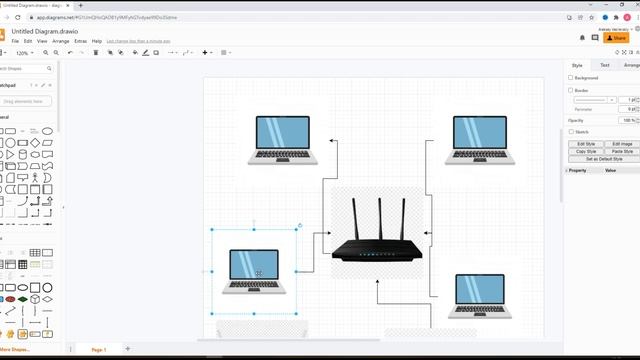This screenshot has width=640, height=360.
Task: Open the connection arrow style dropdown
Action: [173, 53]
